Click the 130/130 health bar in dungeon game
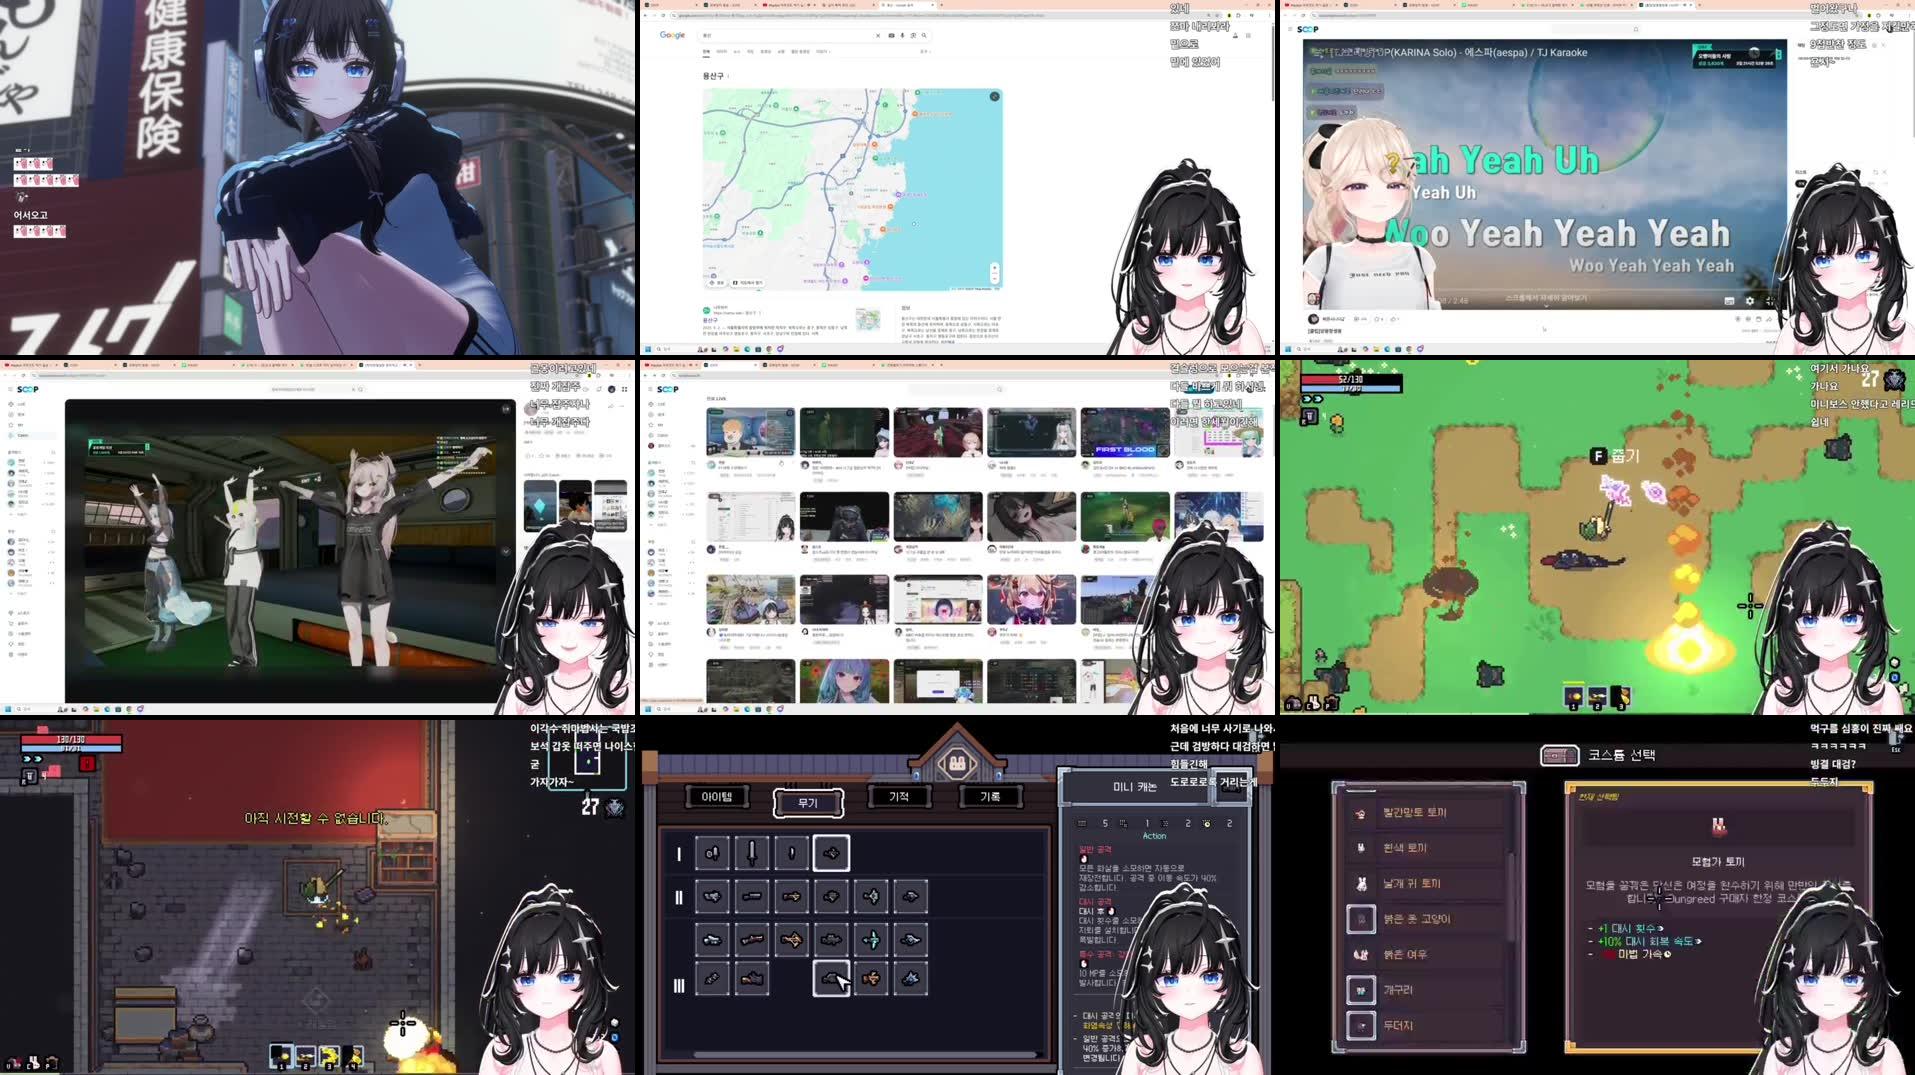 (x=71, y=741)
